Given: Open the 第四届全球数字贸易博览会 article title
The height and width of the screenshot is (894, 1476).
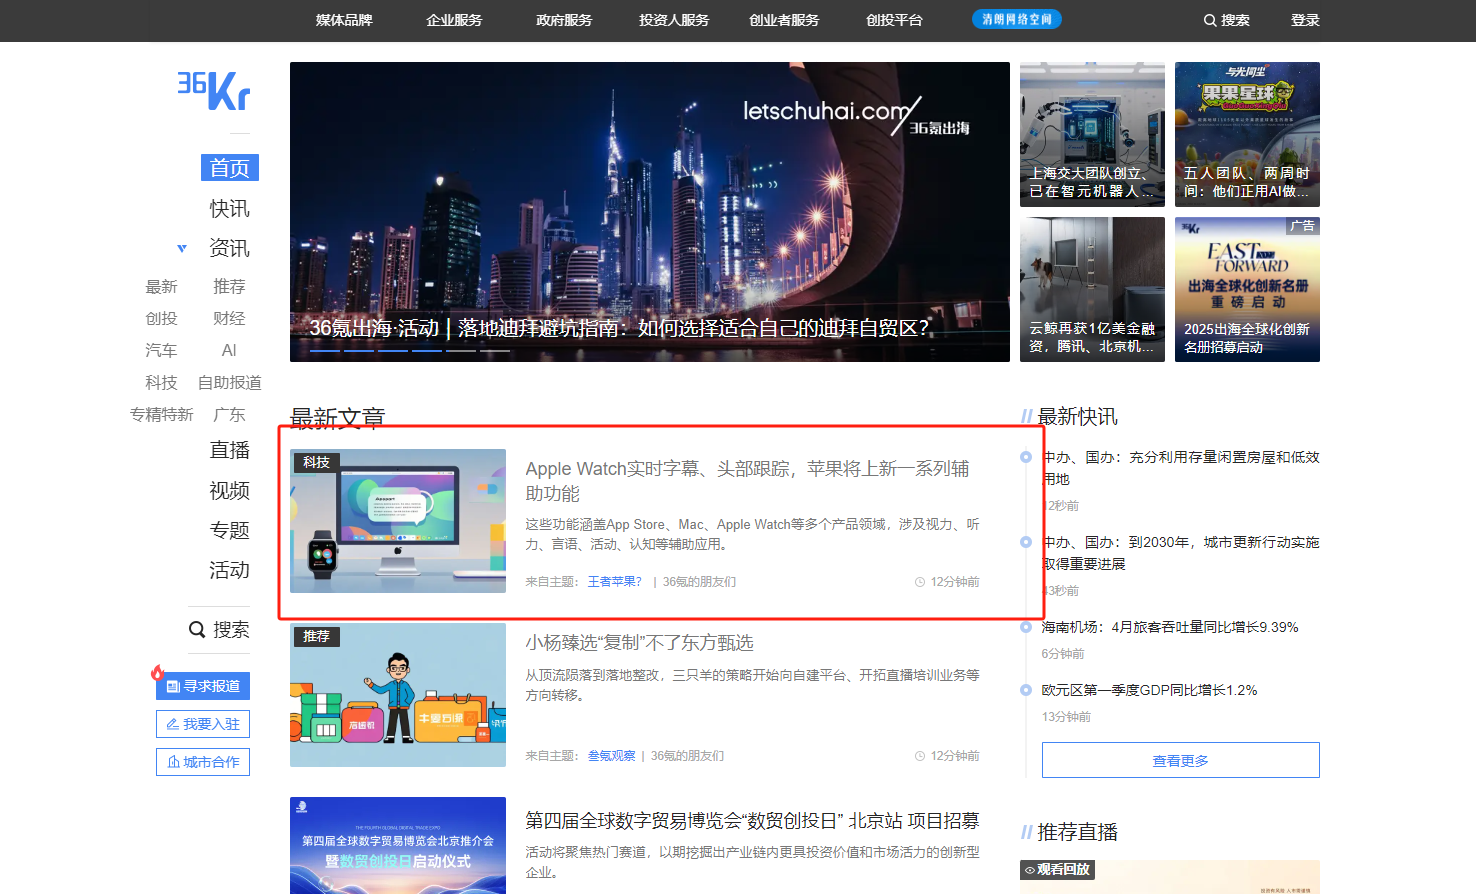Looking at the screenshot, I should pos(752,821).
